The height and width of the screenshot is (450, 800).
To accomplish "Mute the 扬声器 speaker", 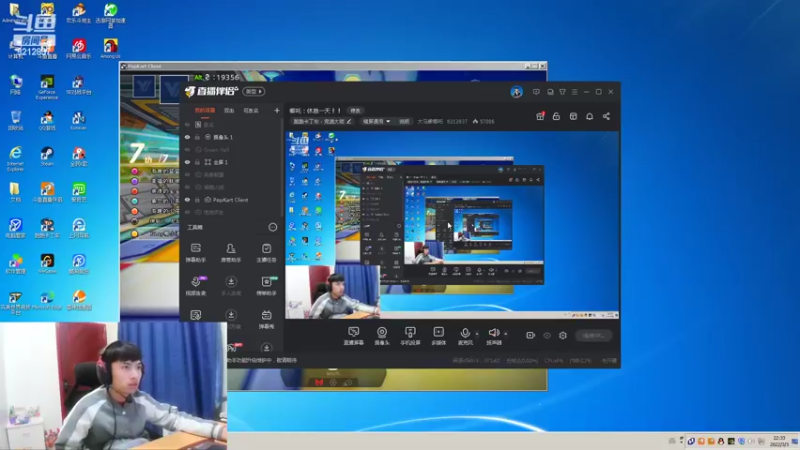I will [493, 336].
